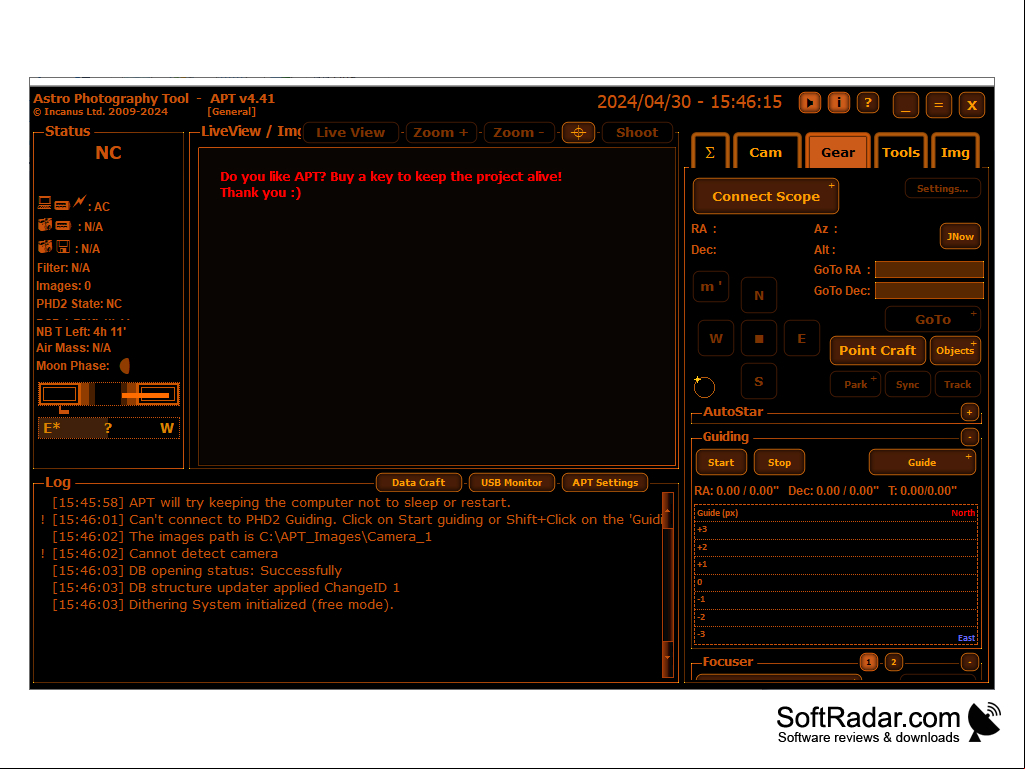Toggle the JNow epoch button
The image size is (1025, 769).
click(960, 237)
